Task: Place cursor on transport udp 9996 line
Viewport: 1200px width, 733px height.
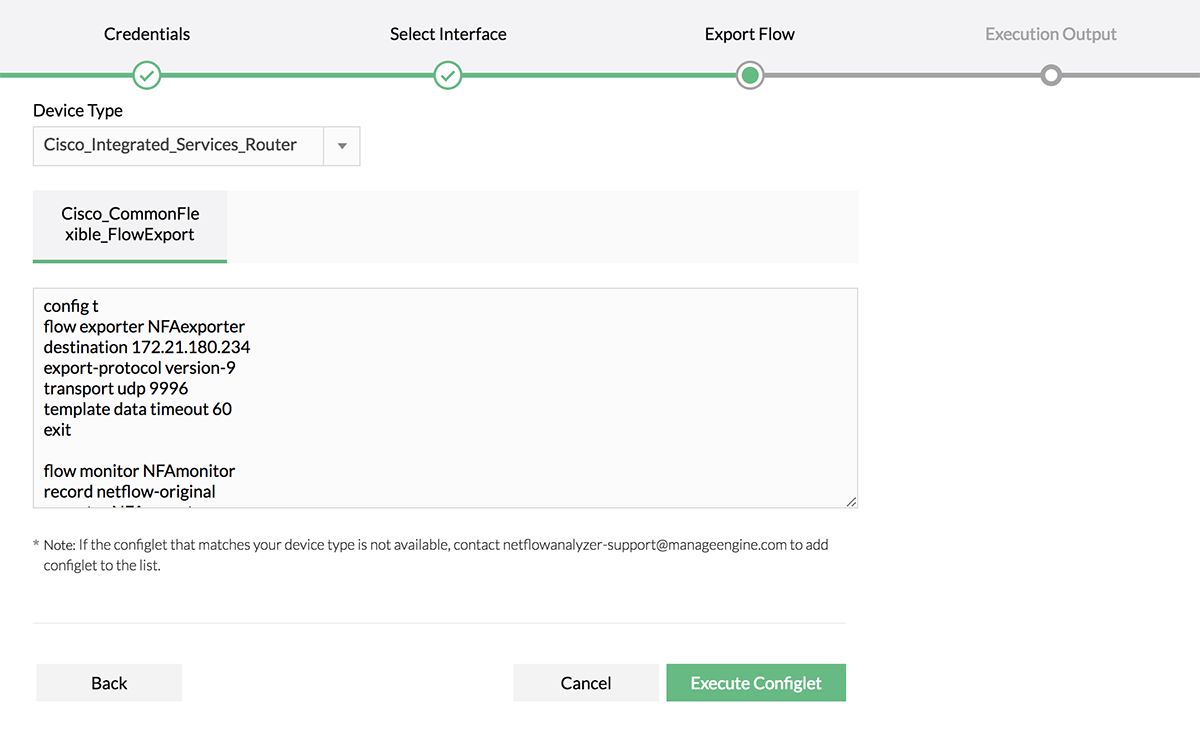Action: pyautogui.click(x=116, y=388)
